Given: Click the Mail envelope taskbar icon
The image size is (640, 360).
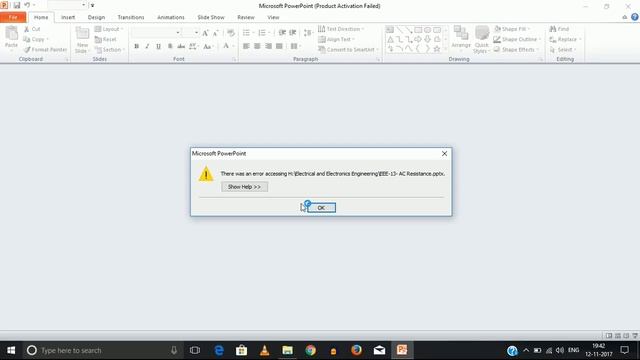Looking at the screenshot, I should [379, 350].
